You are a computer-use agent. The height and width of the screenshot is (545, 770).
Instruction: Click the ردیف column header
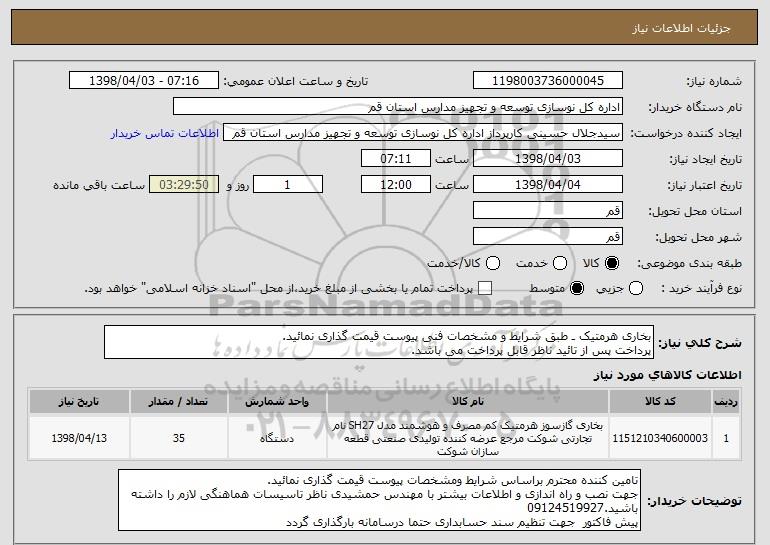tap(726, 402)
